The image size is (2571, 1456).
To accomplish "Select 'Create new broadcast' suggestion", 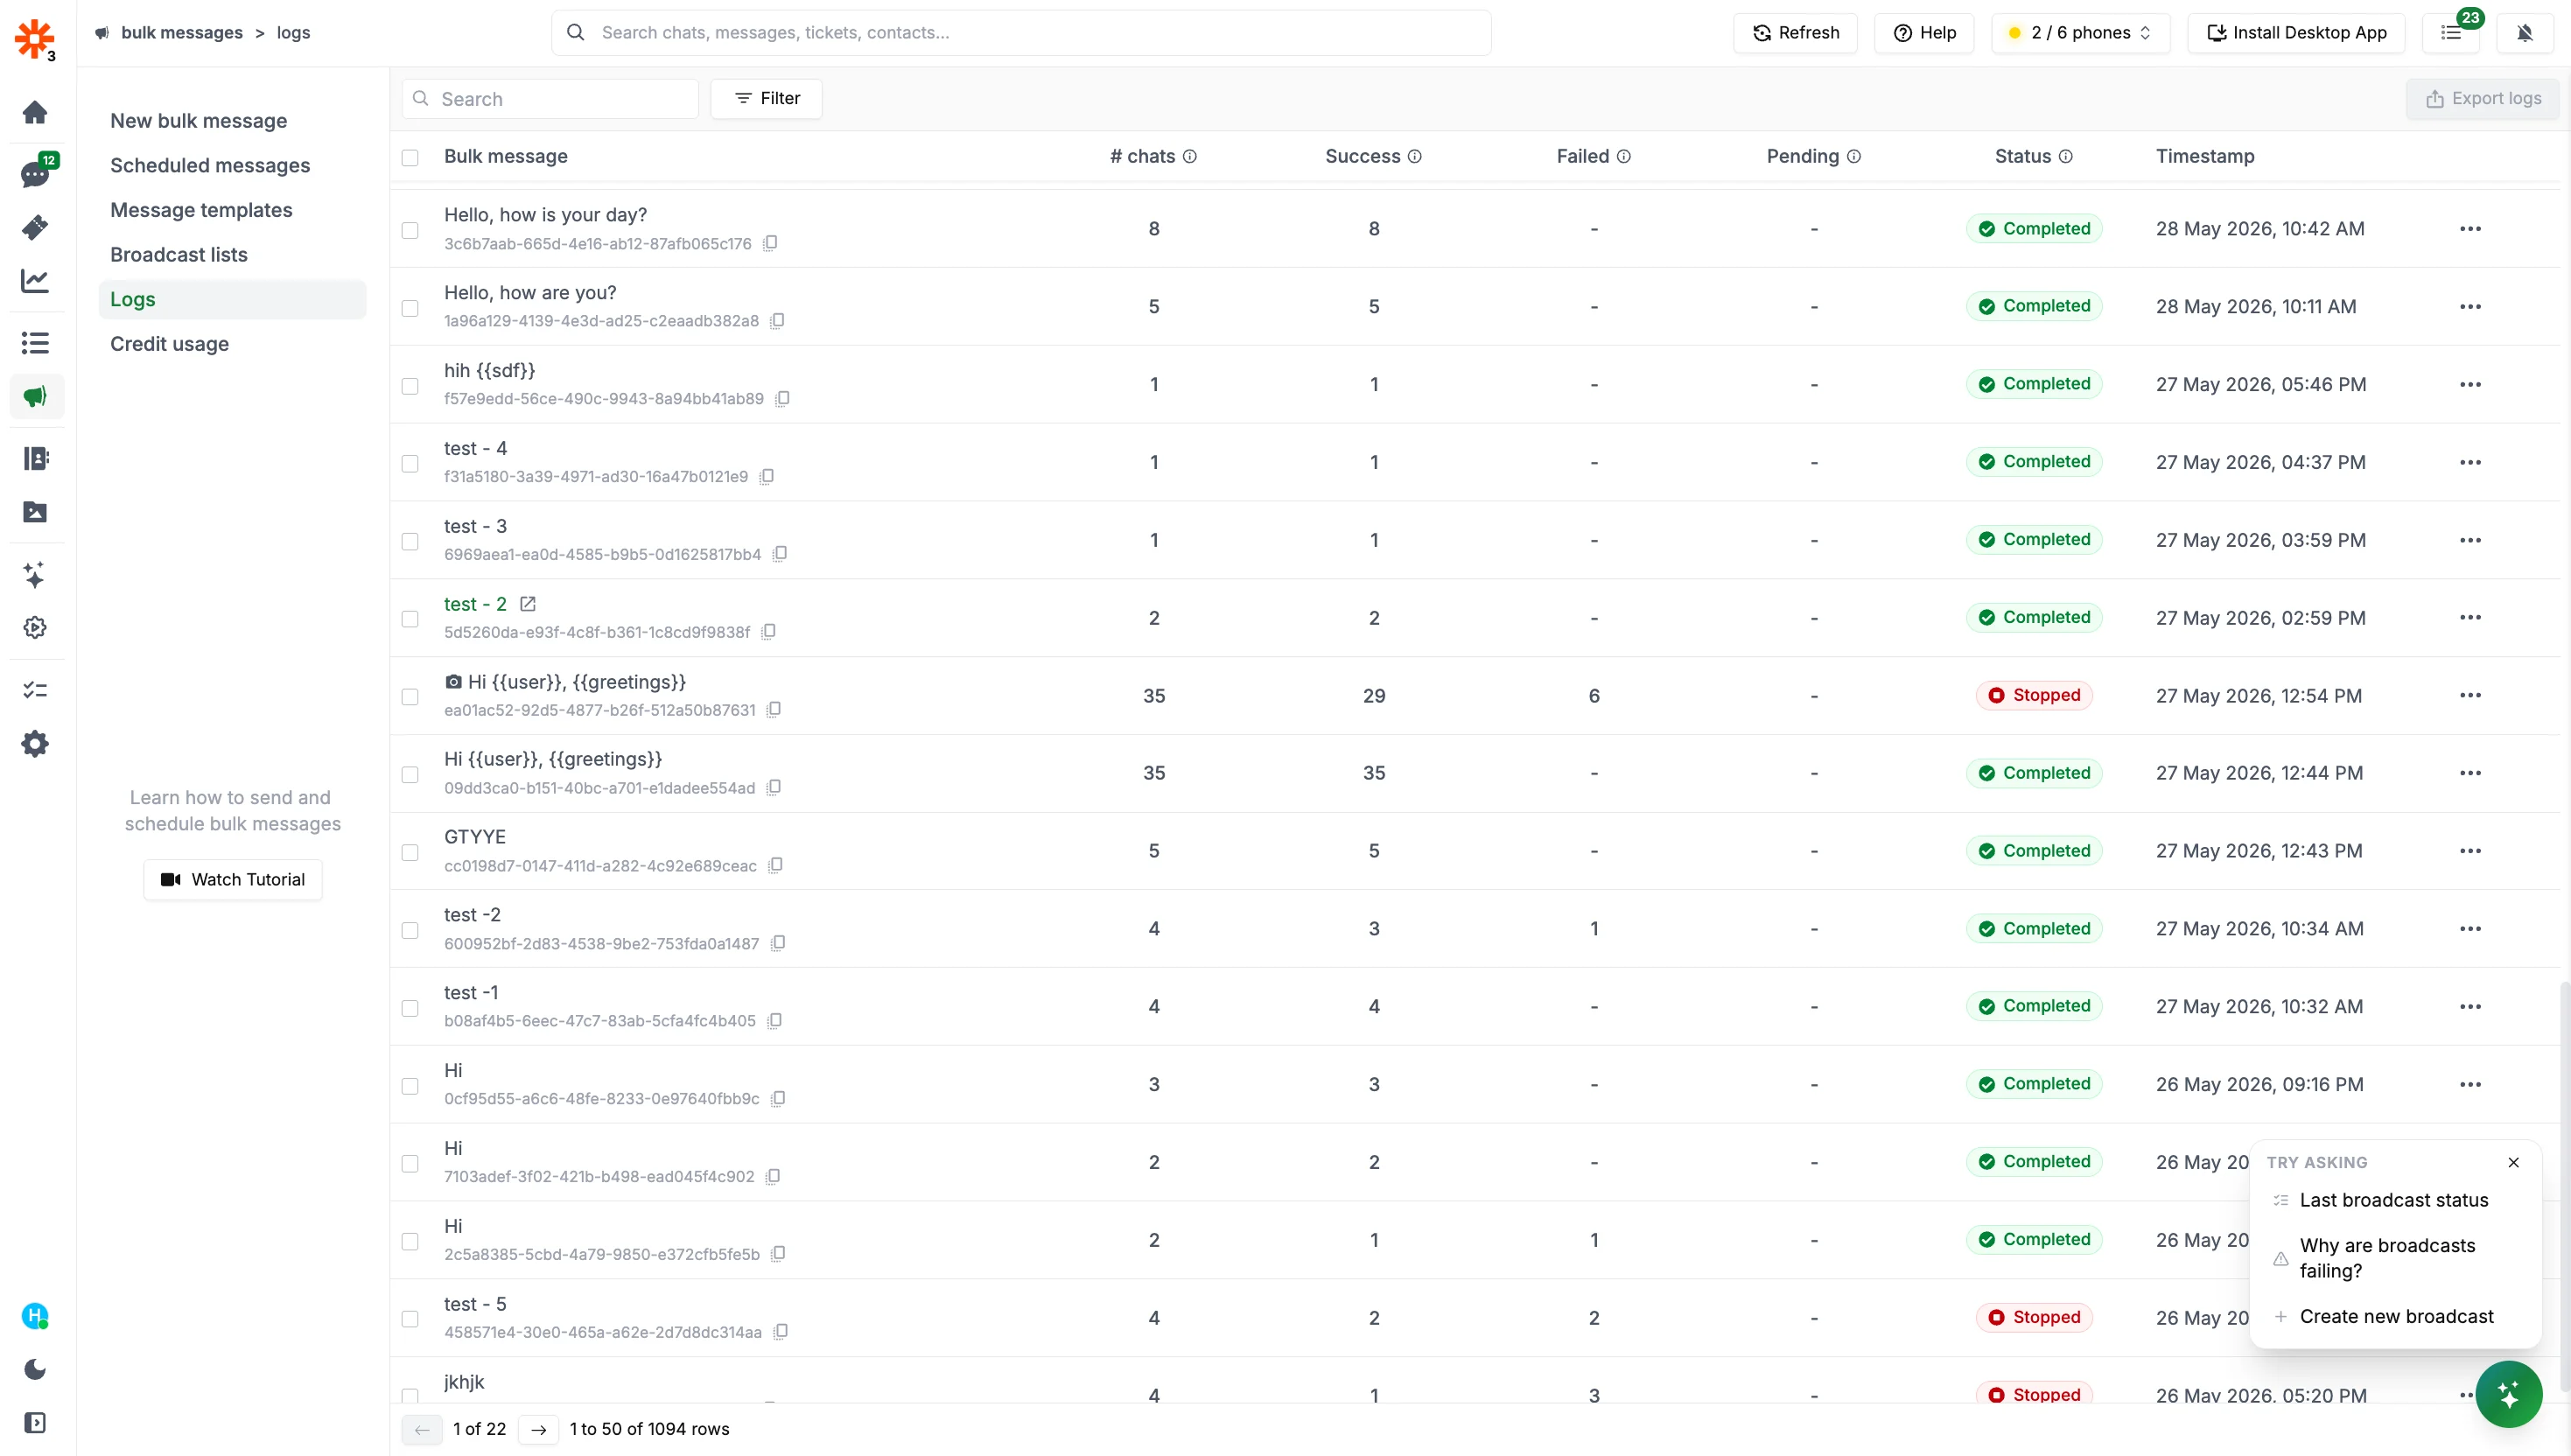I will point(2396,1317).
